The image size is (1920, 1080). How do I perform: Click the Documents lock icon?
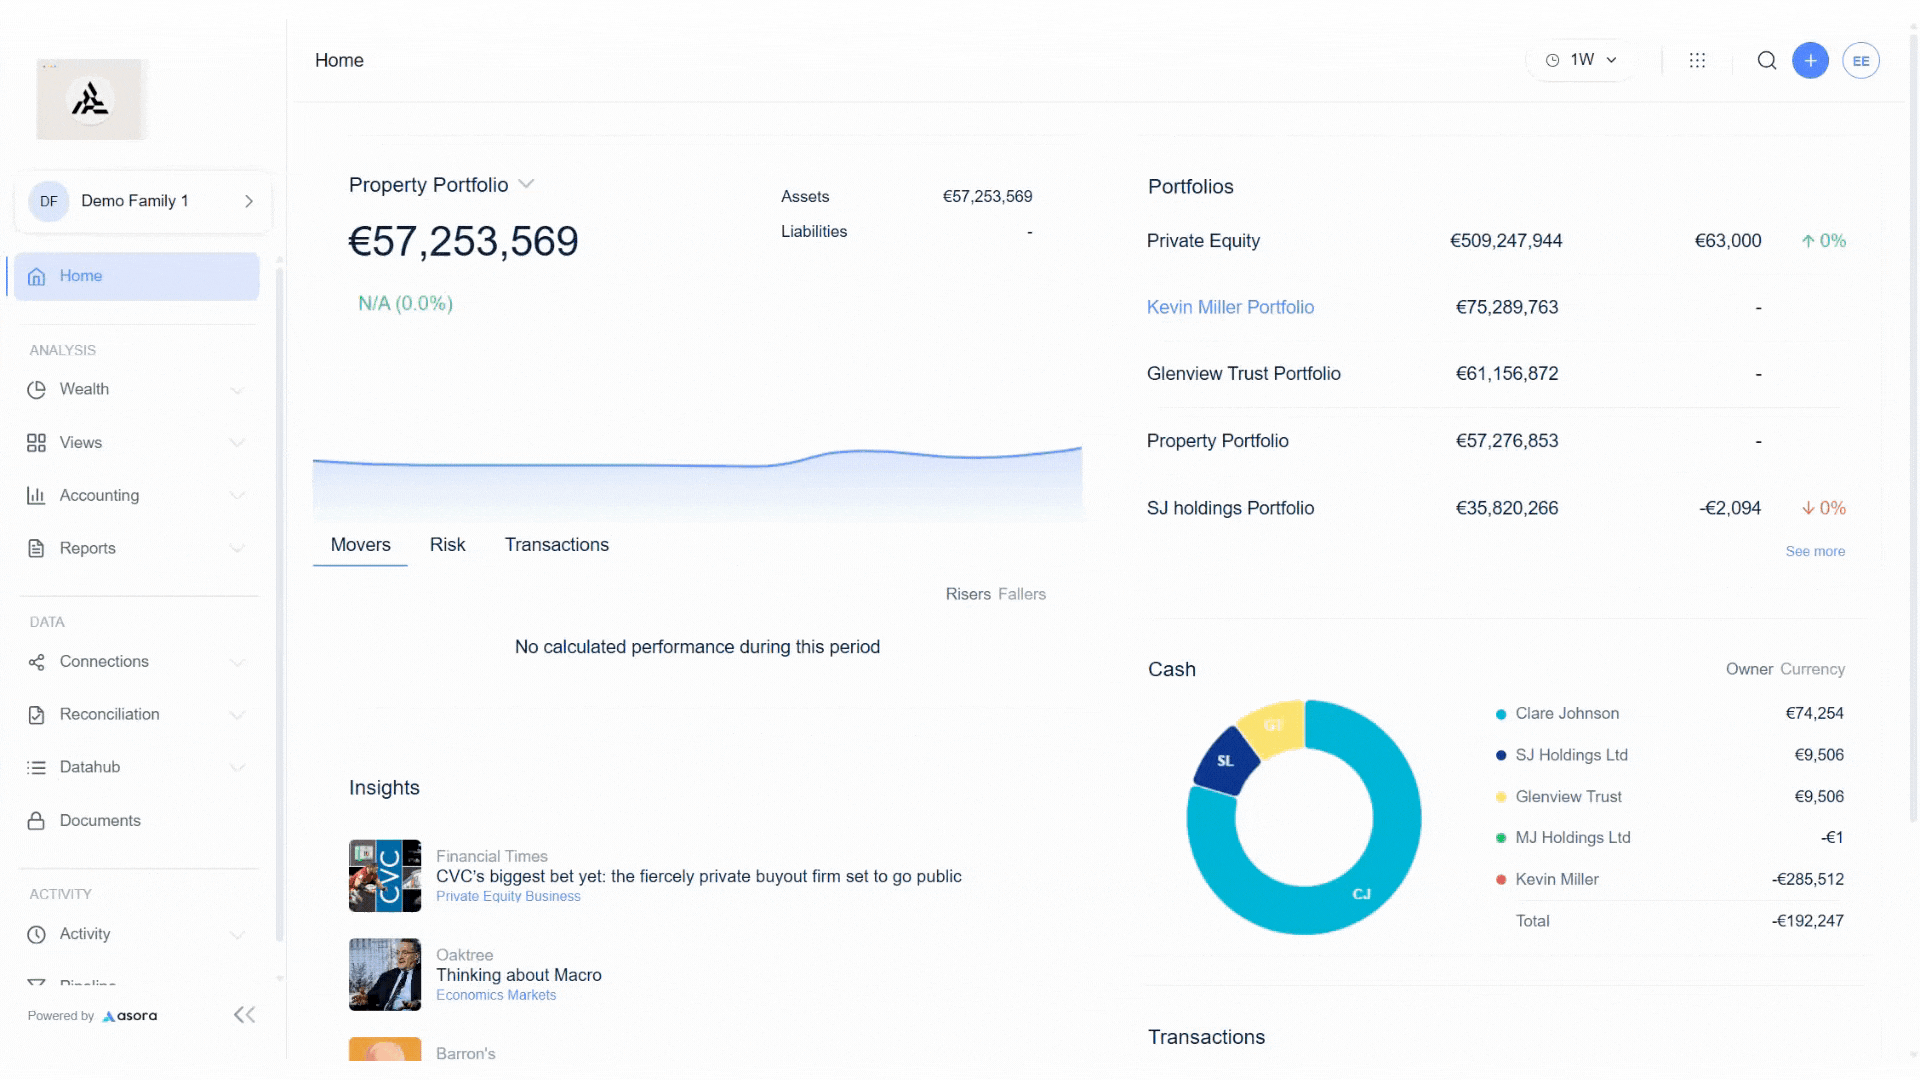point(36,821)
